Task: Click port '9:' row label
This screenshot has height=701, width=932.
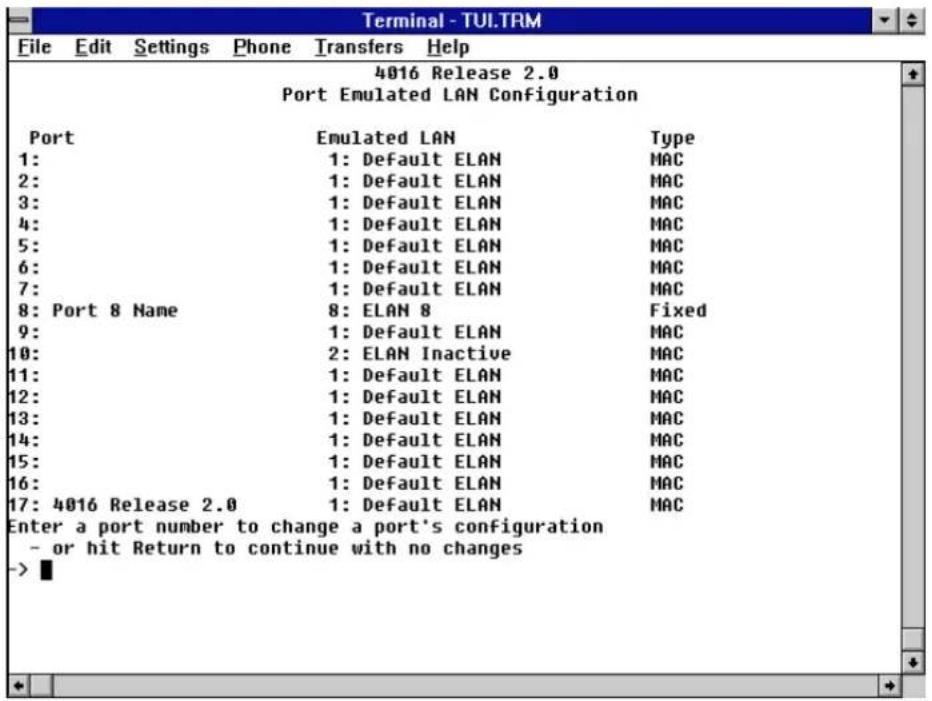Action: [x=29, y=332]
